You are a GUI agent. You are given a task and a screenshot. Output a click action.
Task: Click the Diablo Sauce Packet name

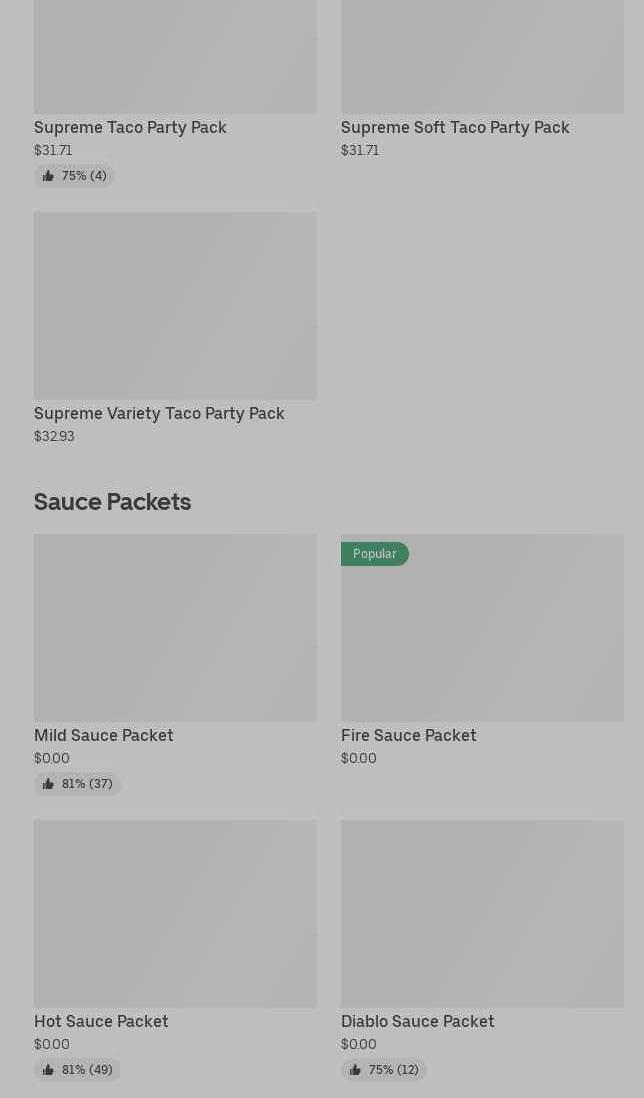pyautogui.click(x=417, y=1021)
